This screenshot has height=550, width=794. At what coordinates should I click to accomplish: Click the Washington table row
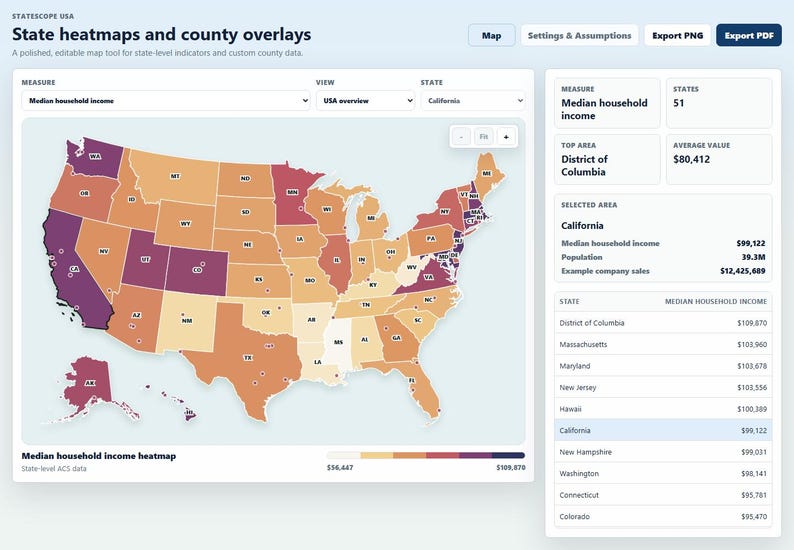click(663, 474)
